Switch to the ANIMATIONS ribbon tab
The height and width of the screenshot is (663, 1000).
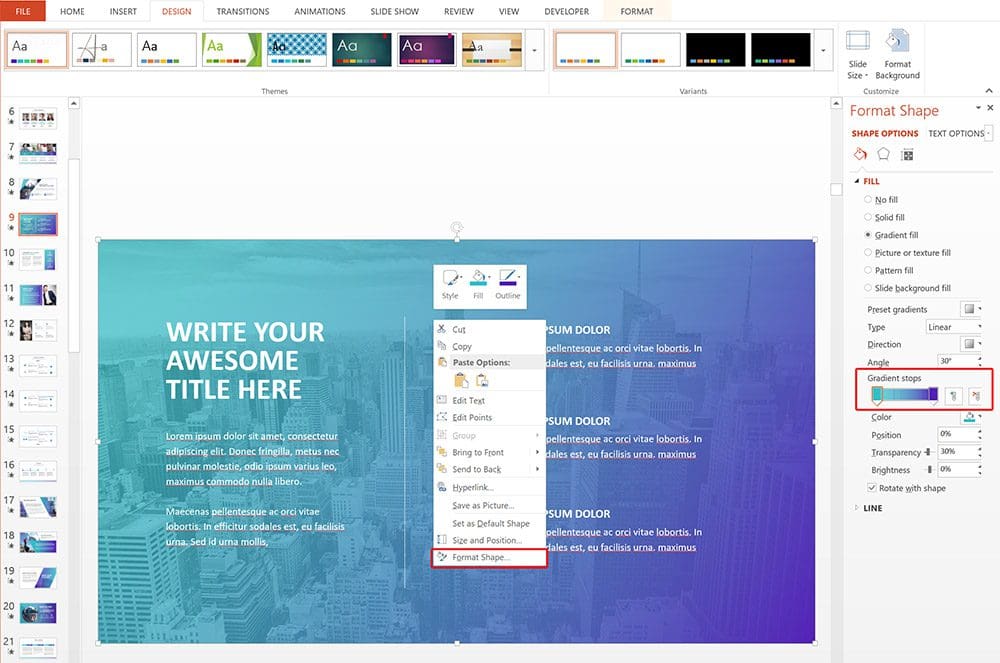tap(319, 11)
